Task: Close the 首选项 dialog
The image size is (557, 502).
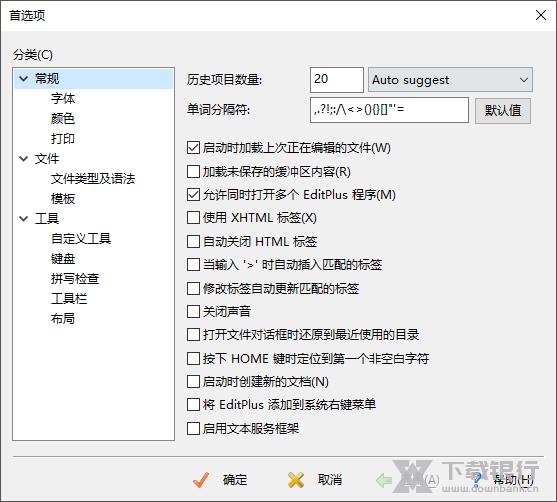Action: 541,15
